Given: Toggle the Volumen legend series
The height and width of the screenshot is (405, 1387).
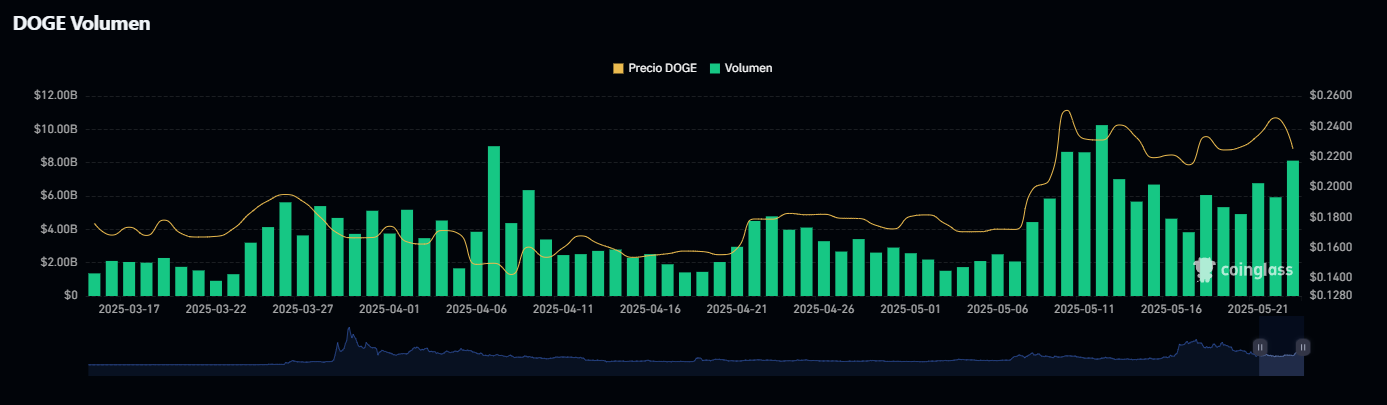Looking at the screenshot, I should click(x=741, y=68).
